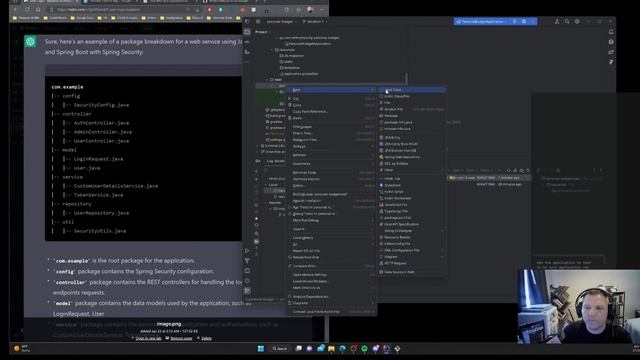Open Project view dropdown header
This screenshot has width=640, height=360.
pos(262,32)
